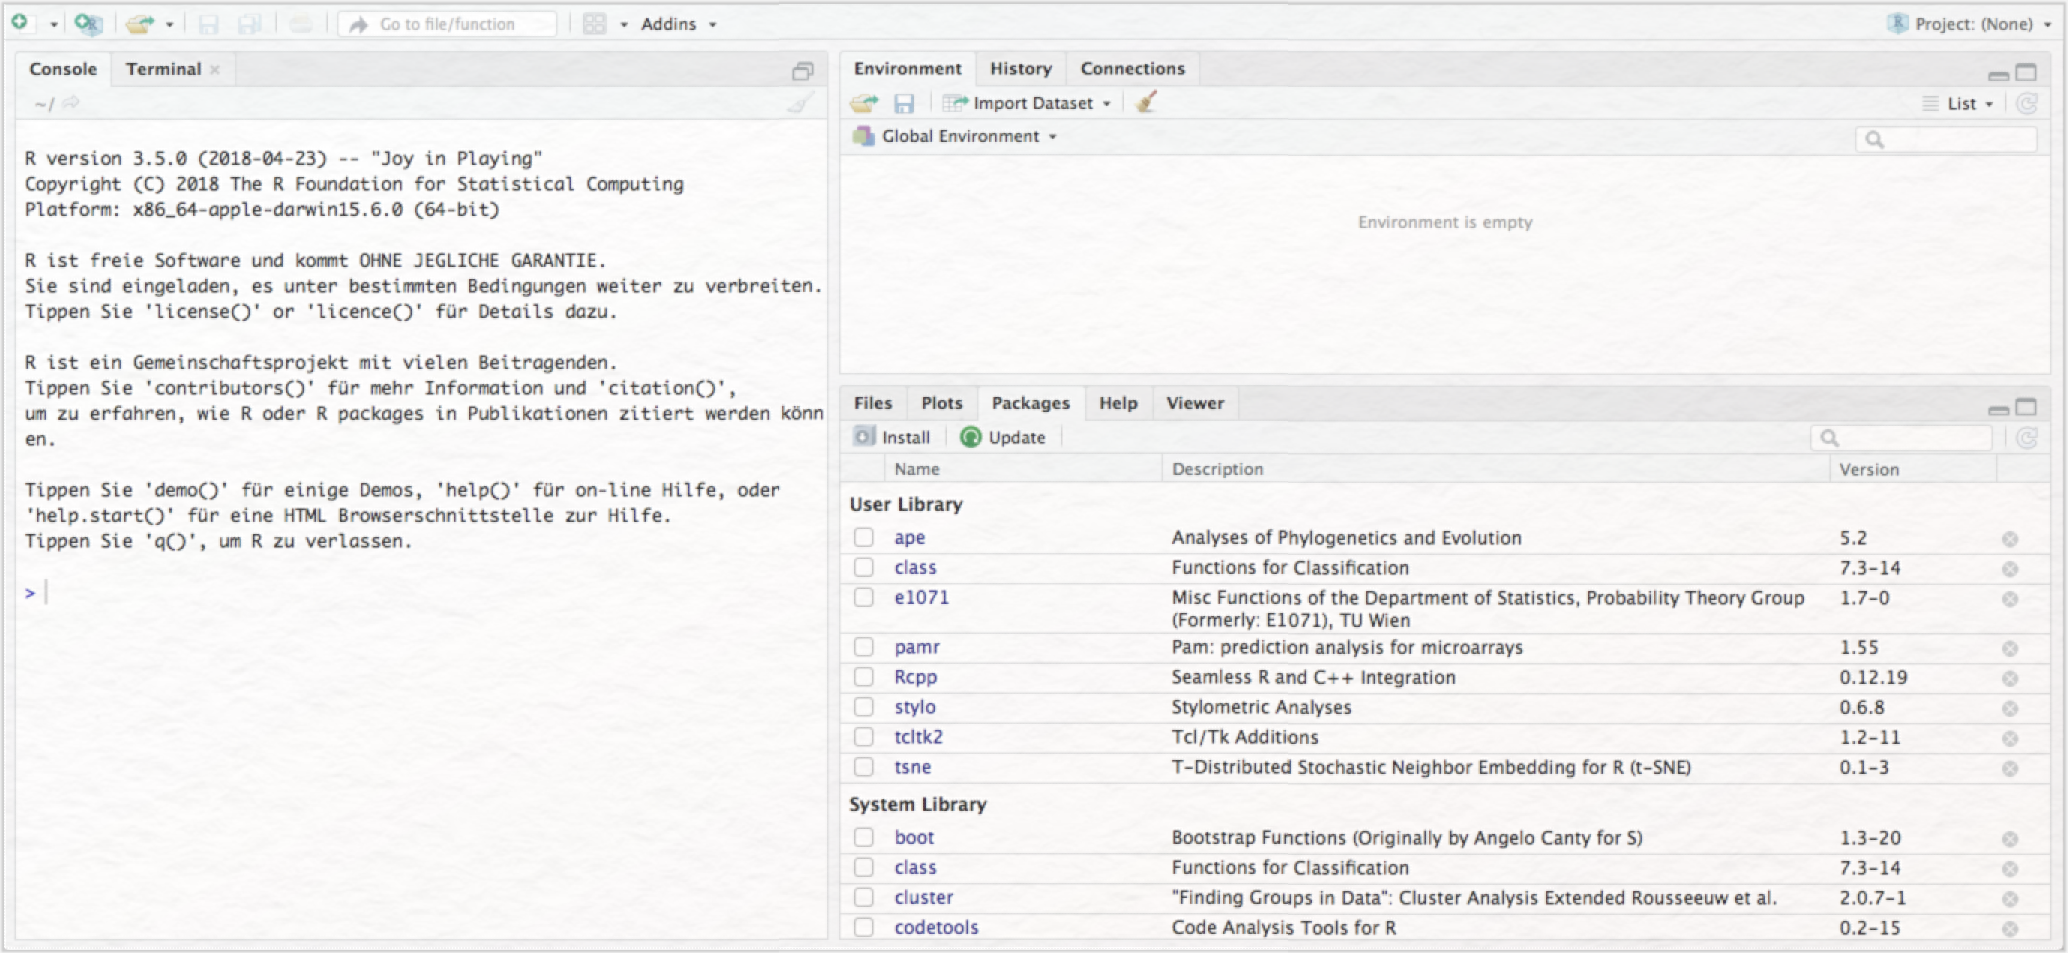
Task: Click the Open File folder icon in top toolbar
Action: click(140, 23)
